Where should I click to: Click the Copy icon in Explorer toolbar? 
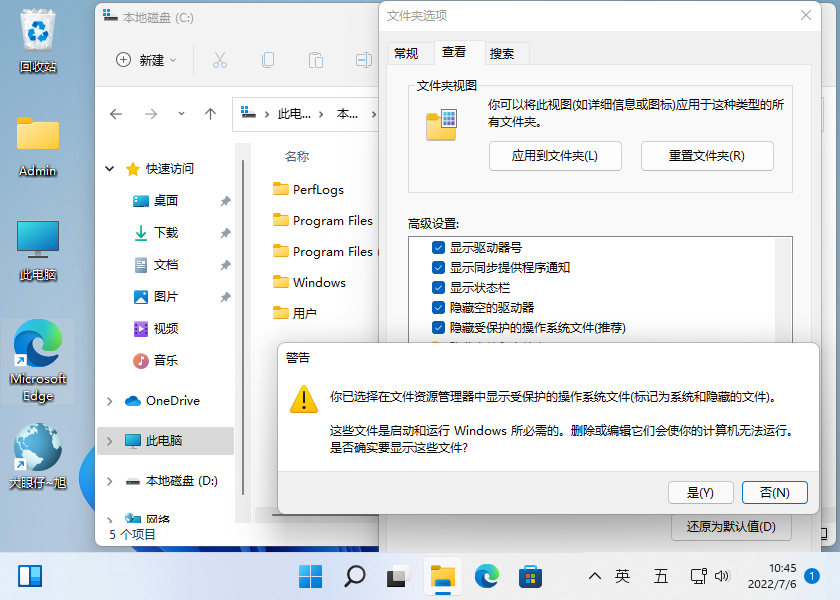(268, 60)
